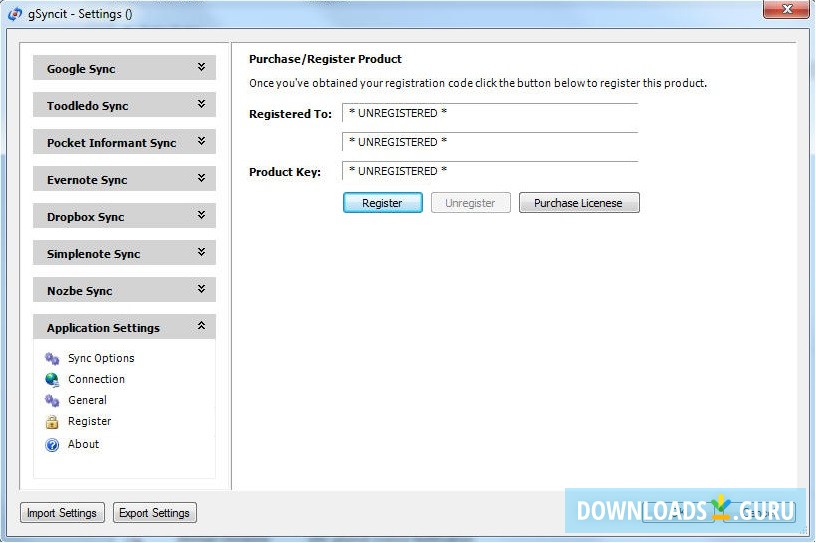Click the Register padlock icon
This screenshot has width=816, height=543.
coord(52,422)
